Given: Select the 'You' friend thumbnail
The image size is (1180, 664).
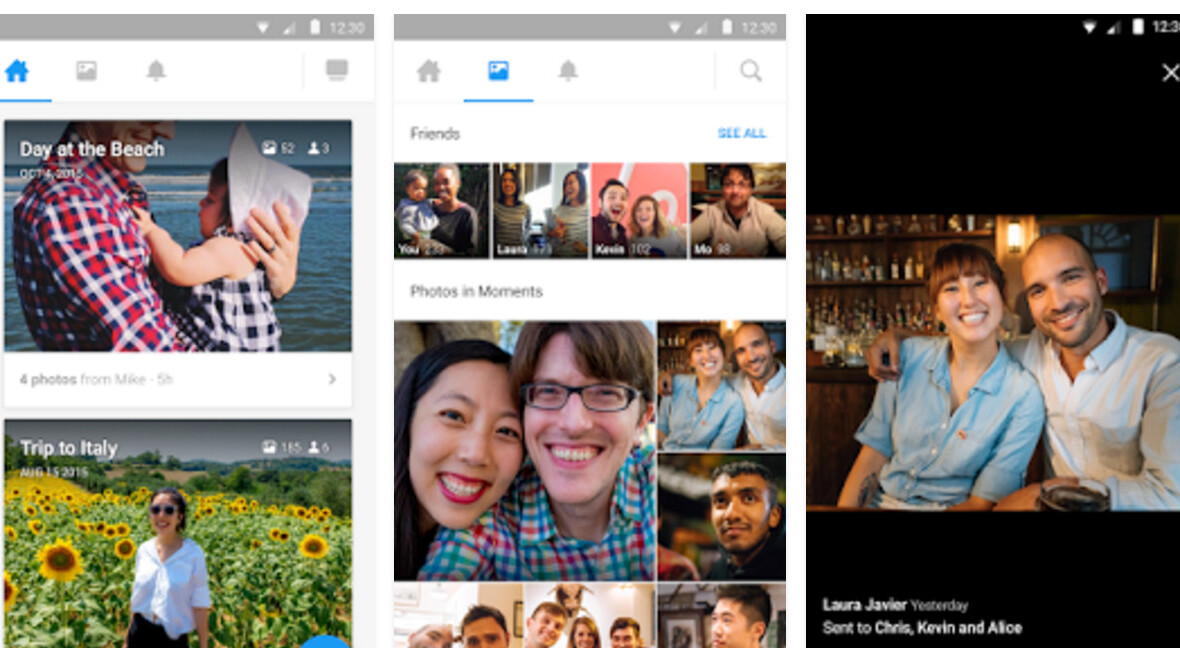Looking at the screenshot, I should click(441, 211).
